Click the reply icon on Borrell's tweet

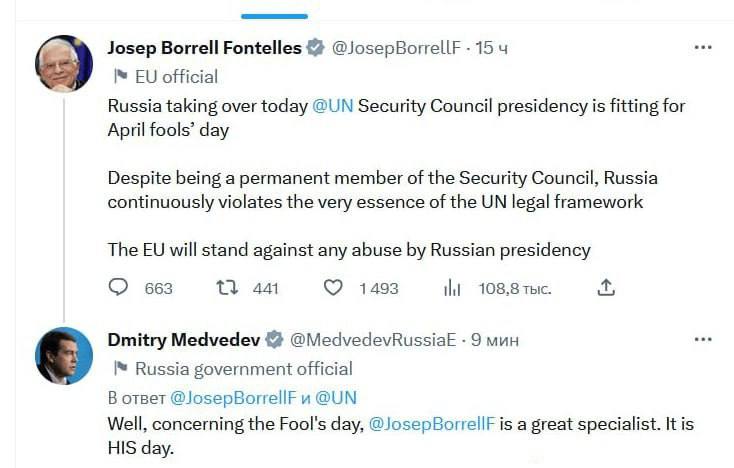(119, 288)
